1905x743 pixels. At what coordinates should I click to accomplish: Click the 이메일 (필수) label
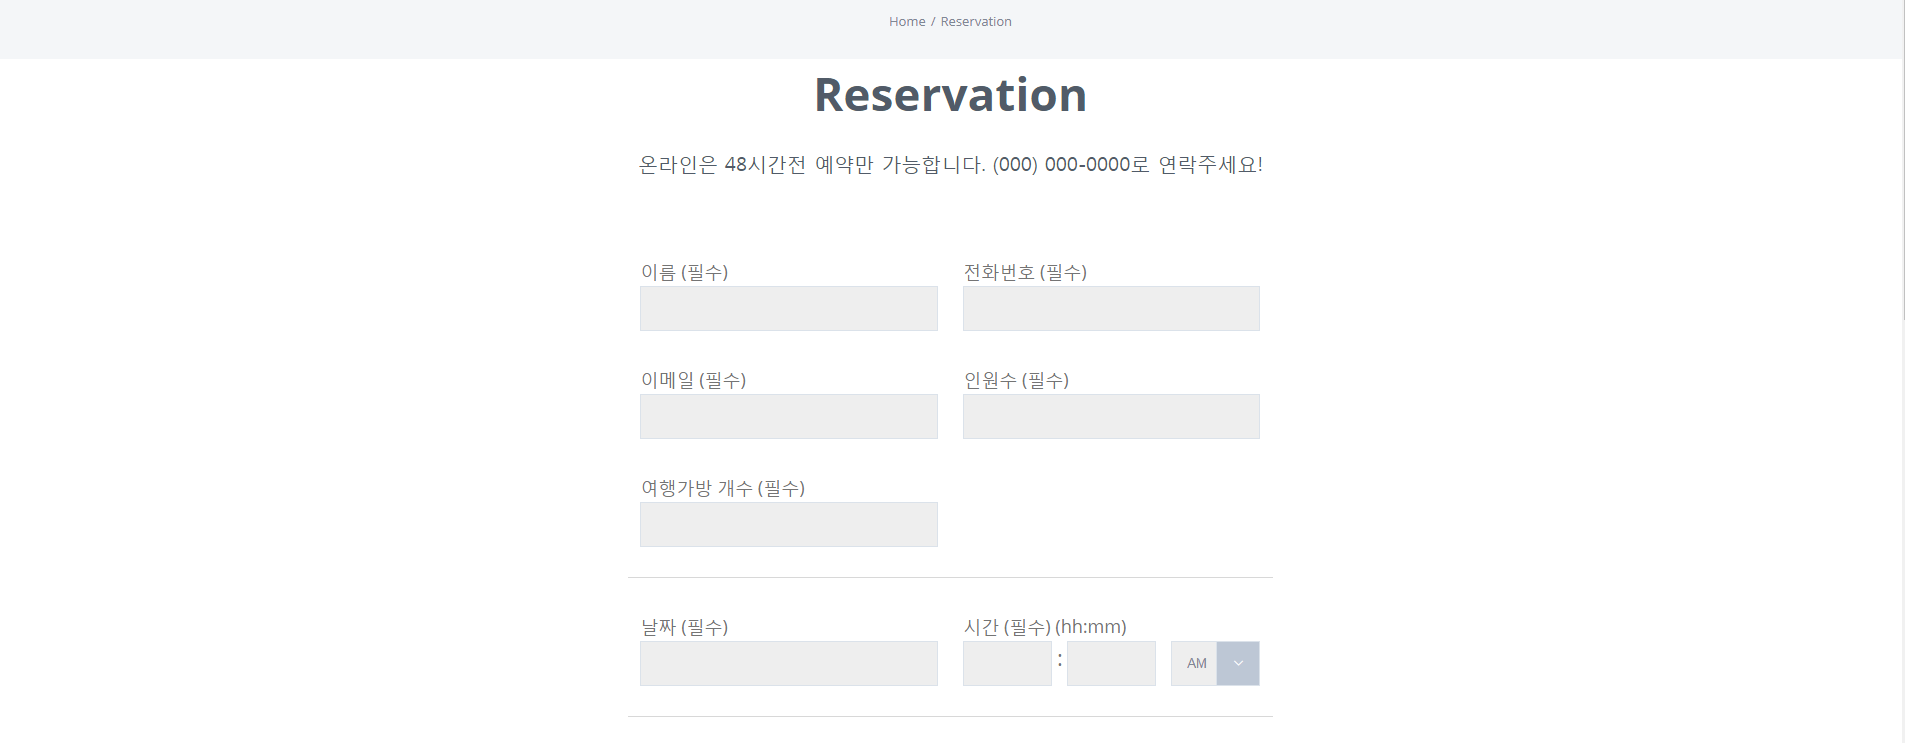[x=693, y=380]
